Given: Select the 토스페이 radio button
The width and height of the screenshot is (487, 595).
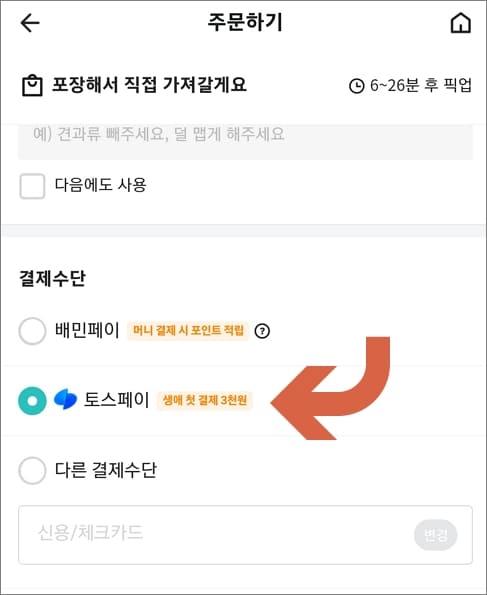Looking at the screenshot, I should click(32, 401).
